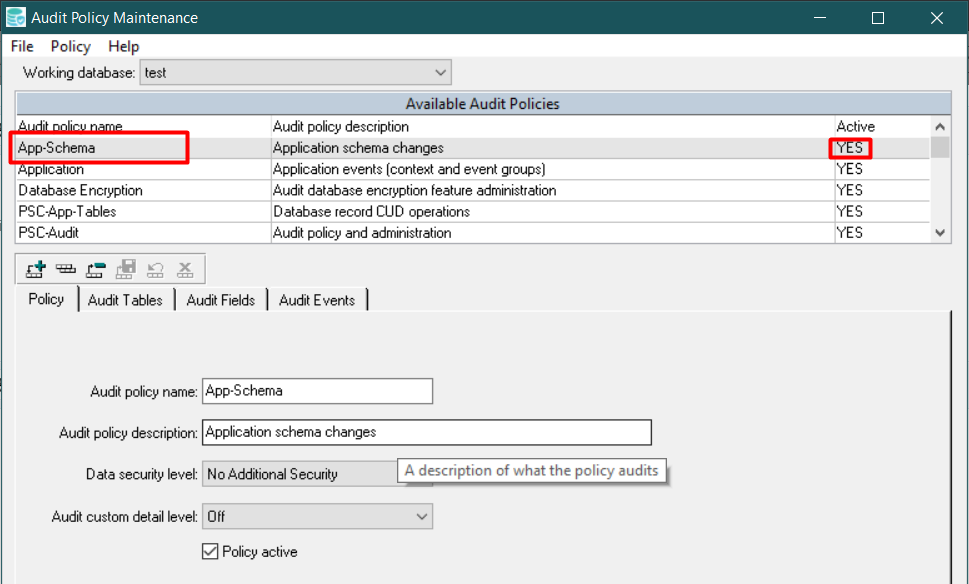This screenshot has width=969, height=584.
Task: Select the Duplicate Policy toolbar icon
Action: [x=65, y=268]
